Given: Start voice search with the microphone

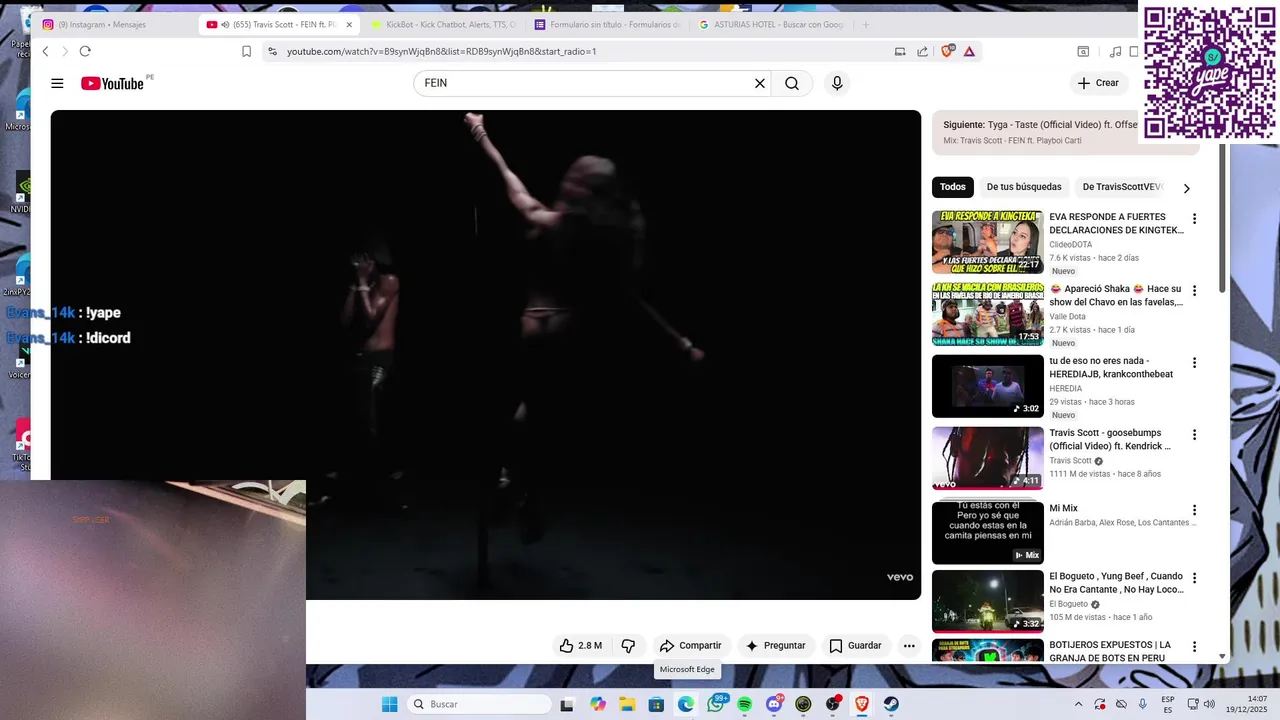Looking at the screenshot, I should tap(837, 84).
